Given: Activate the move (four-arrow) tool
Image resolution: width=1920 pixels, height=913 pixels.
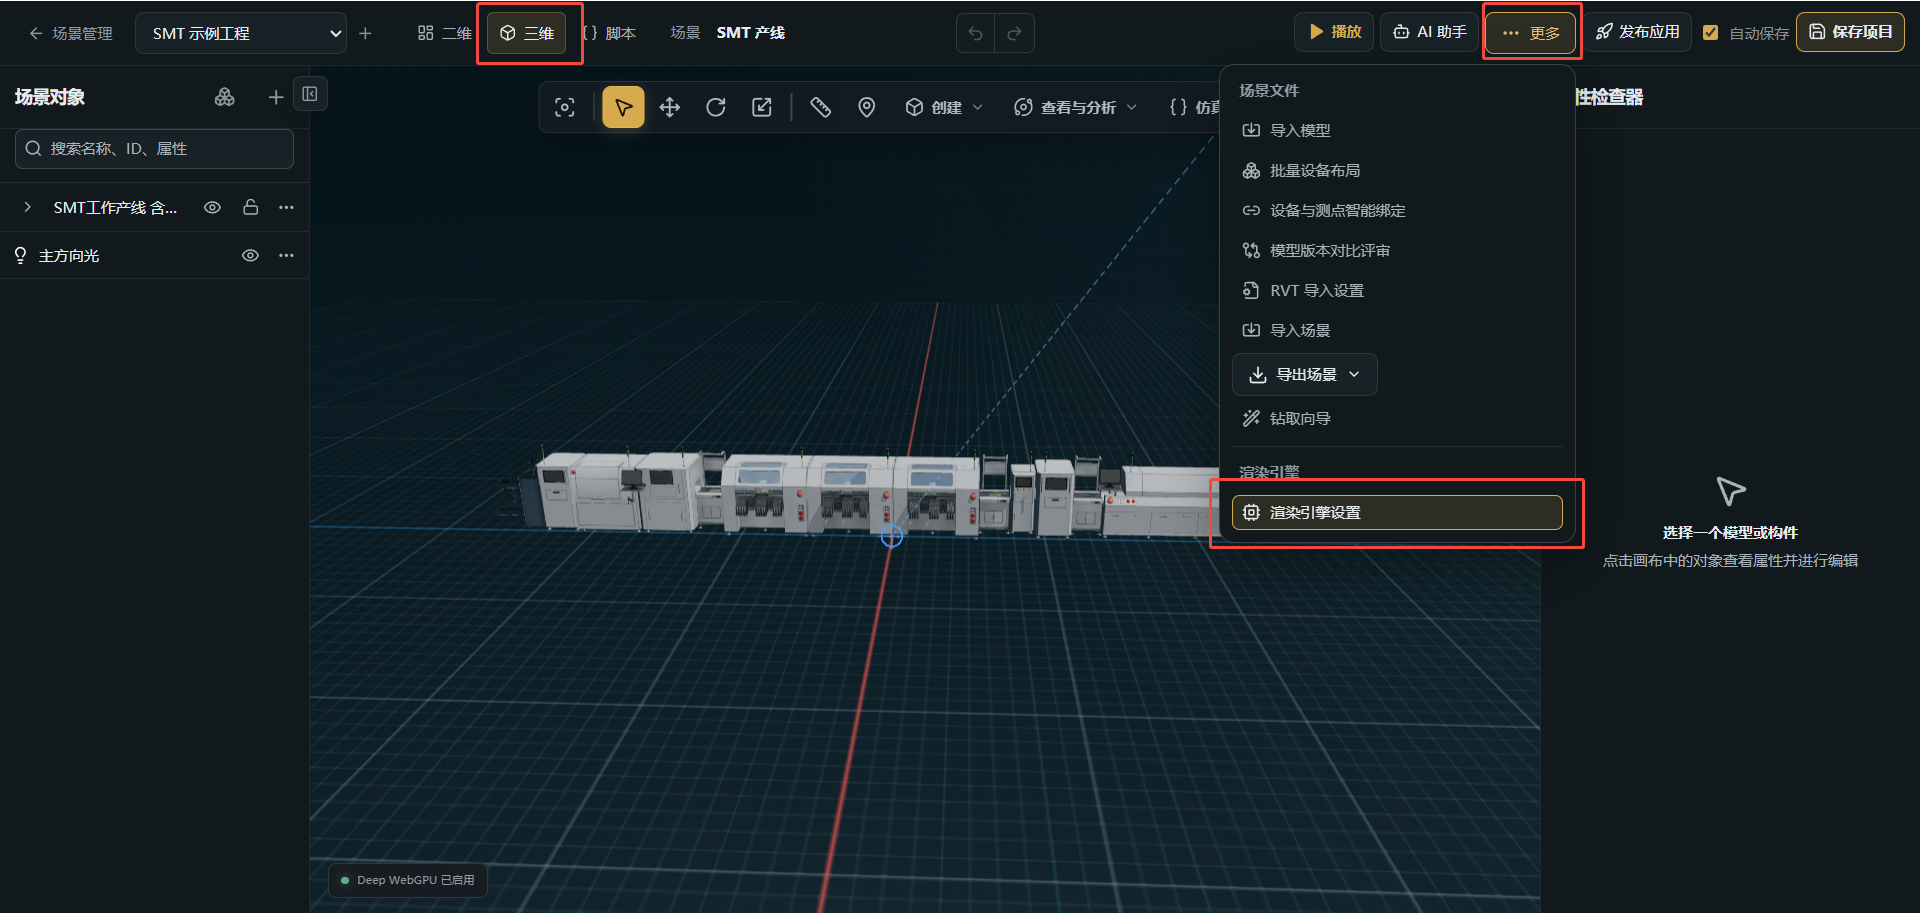Looking at the screenshot, I should pos(670,107).
